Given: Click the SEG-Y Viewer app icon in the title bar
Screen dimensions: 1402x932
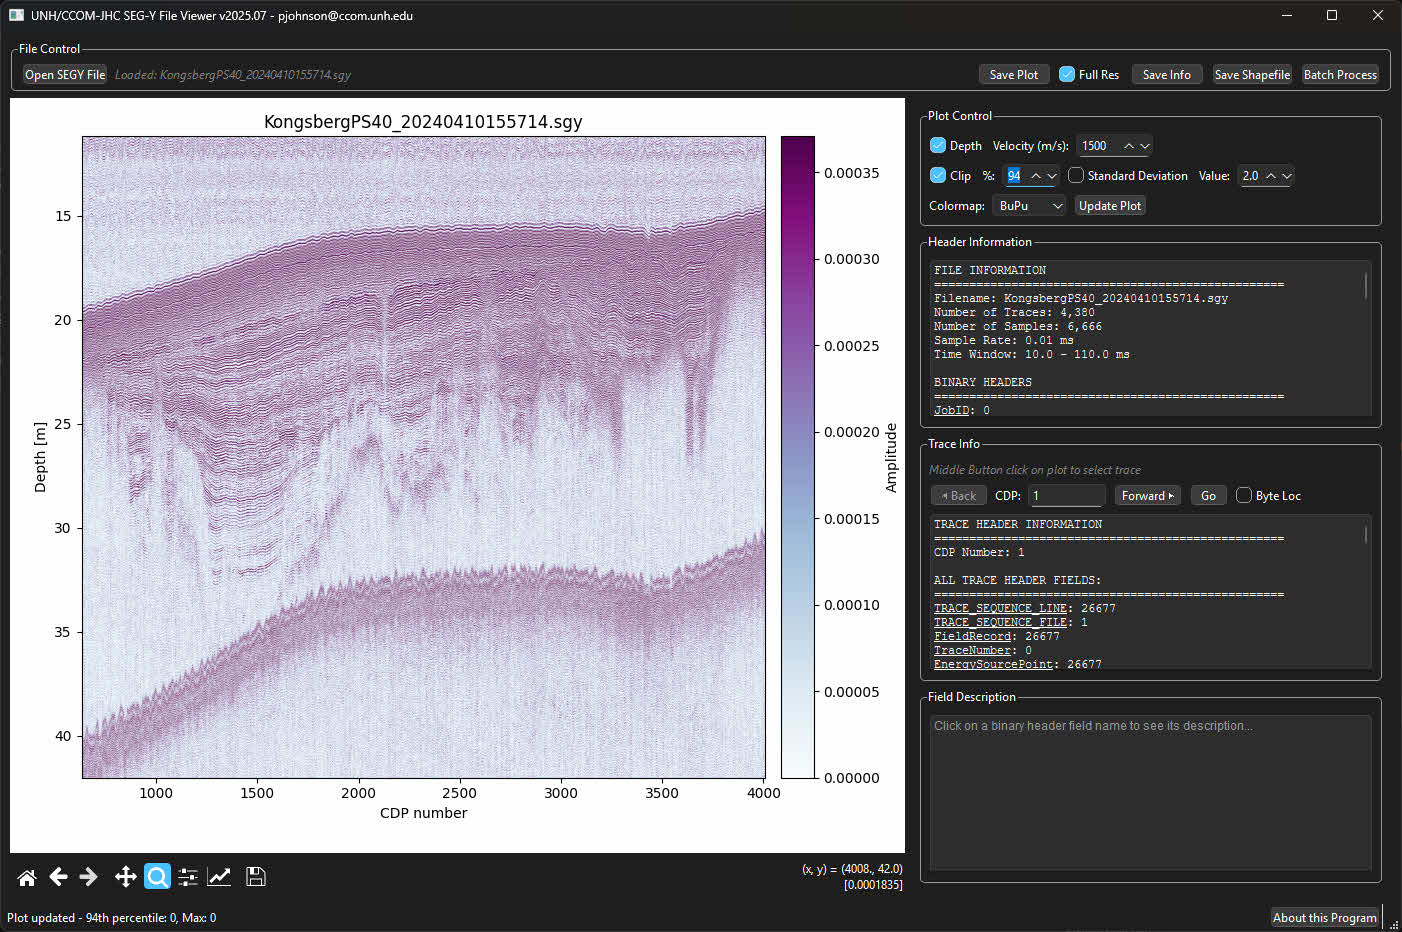Looking at the screenshot, I should point(16,15).
